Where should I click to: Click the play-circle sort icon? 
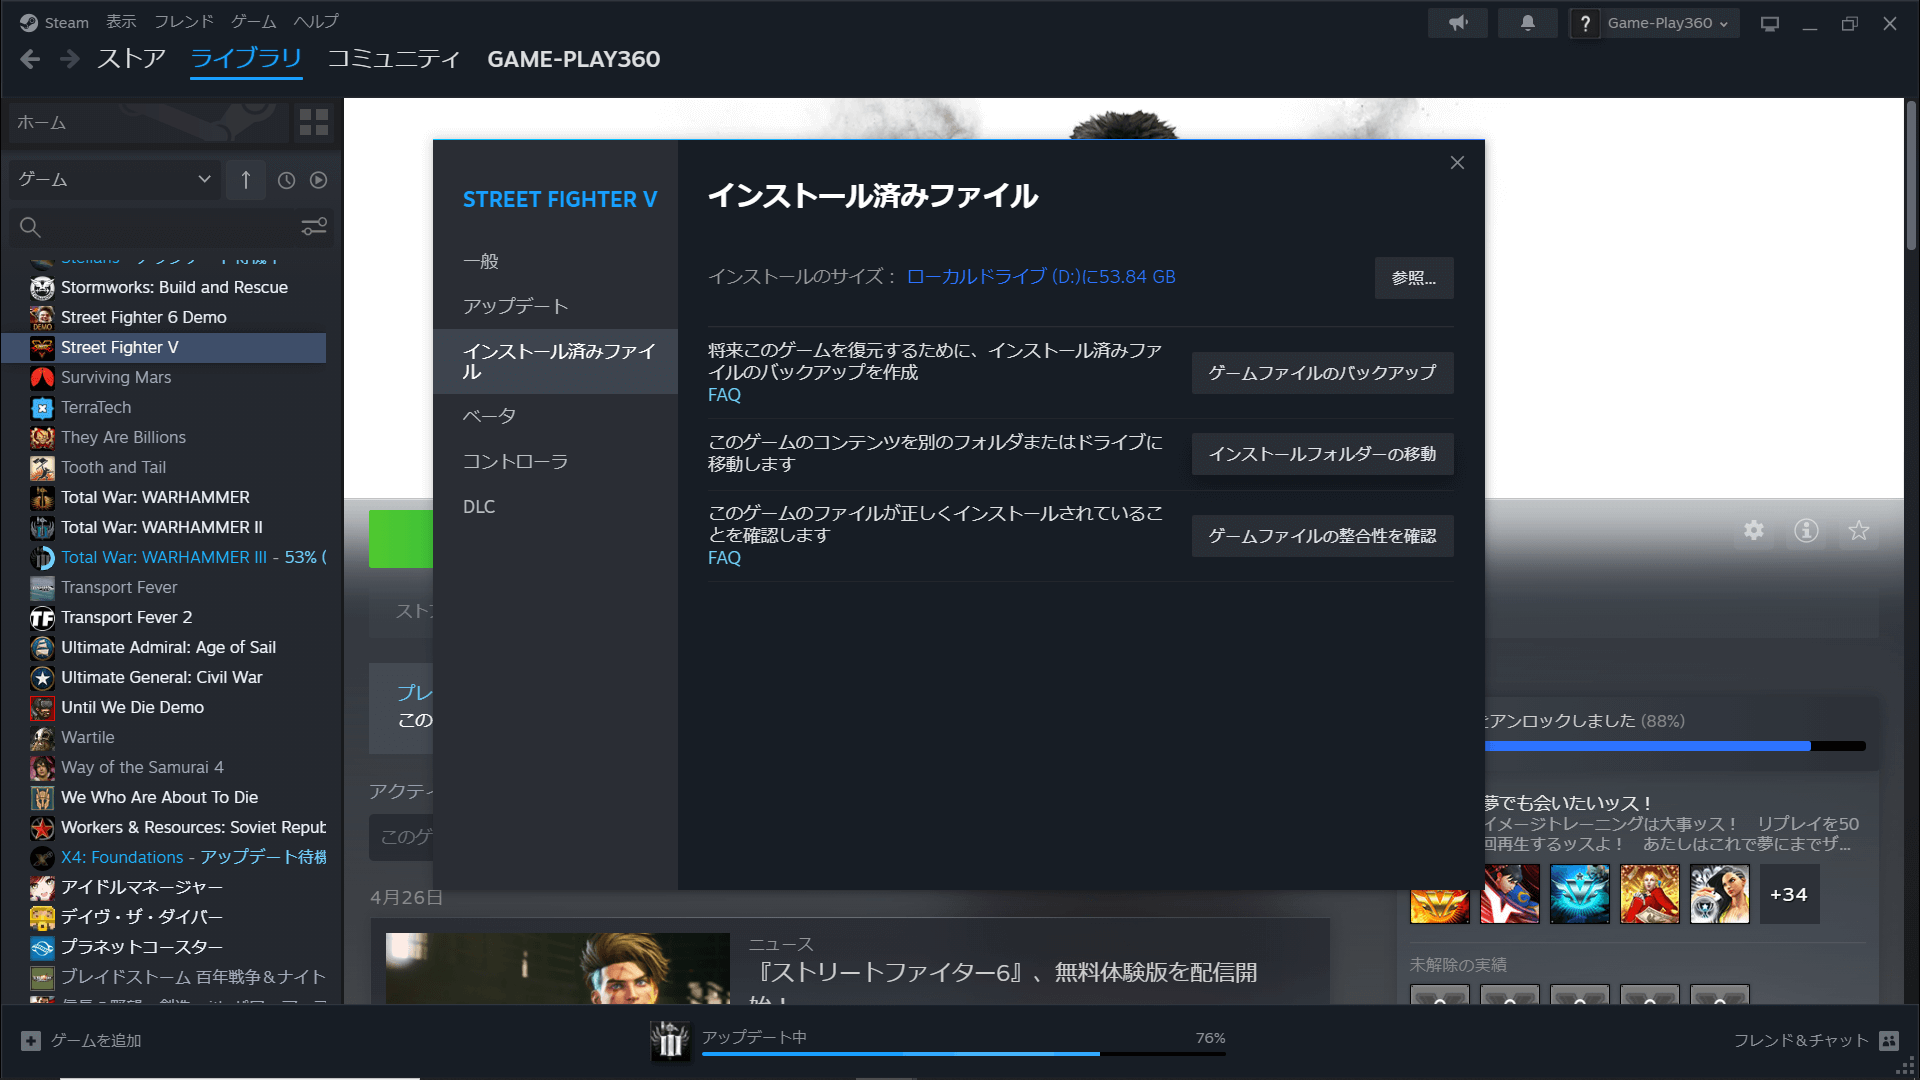click(x=318, y=180)
